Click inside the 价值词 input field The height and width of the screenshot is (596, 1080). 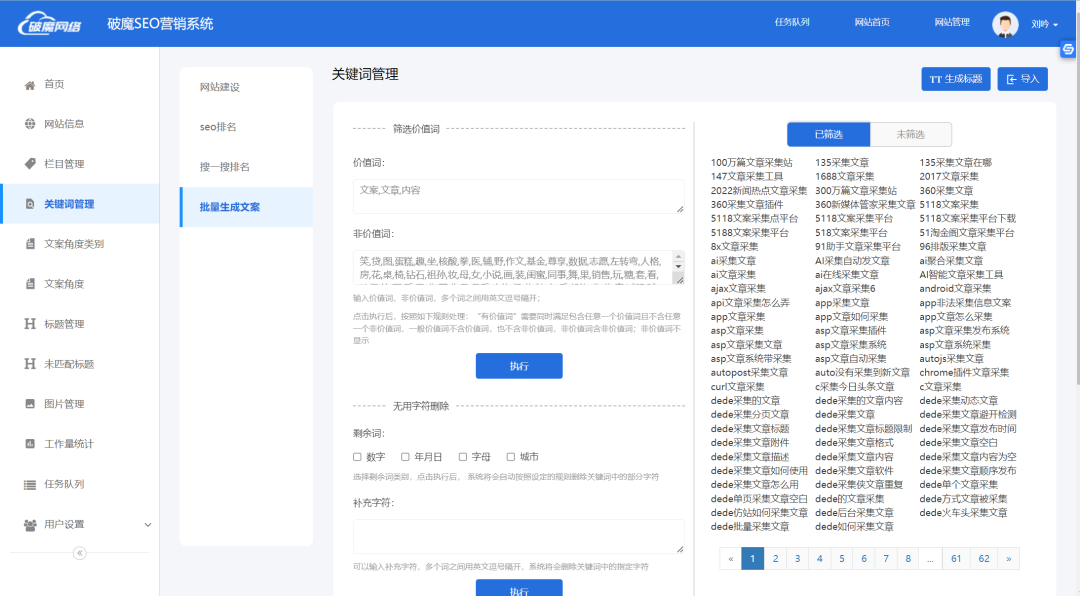[x=519, y=197]
